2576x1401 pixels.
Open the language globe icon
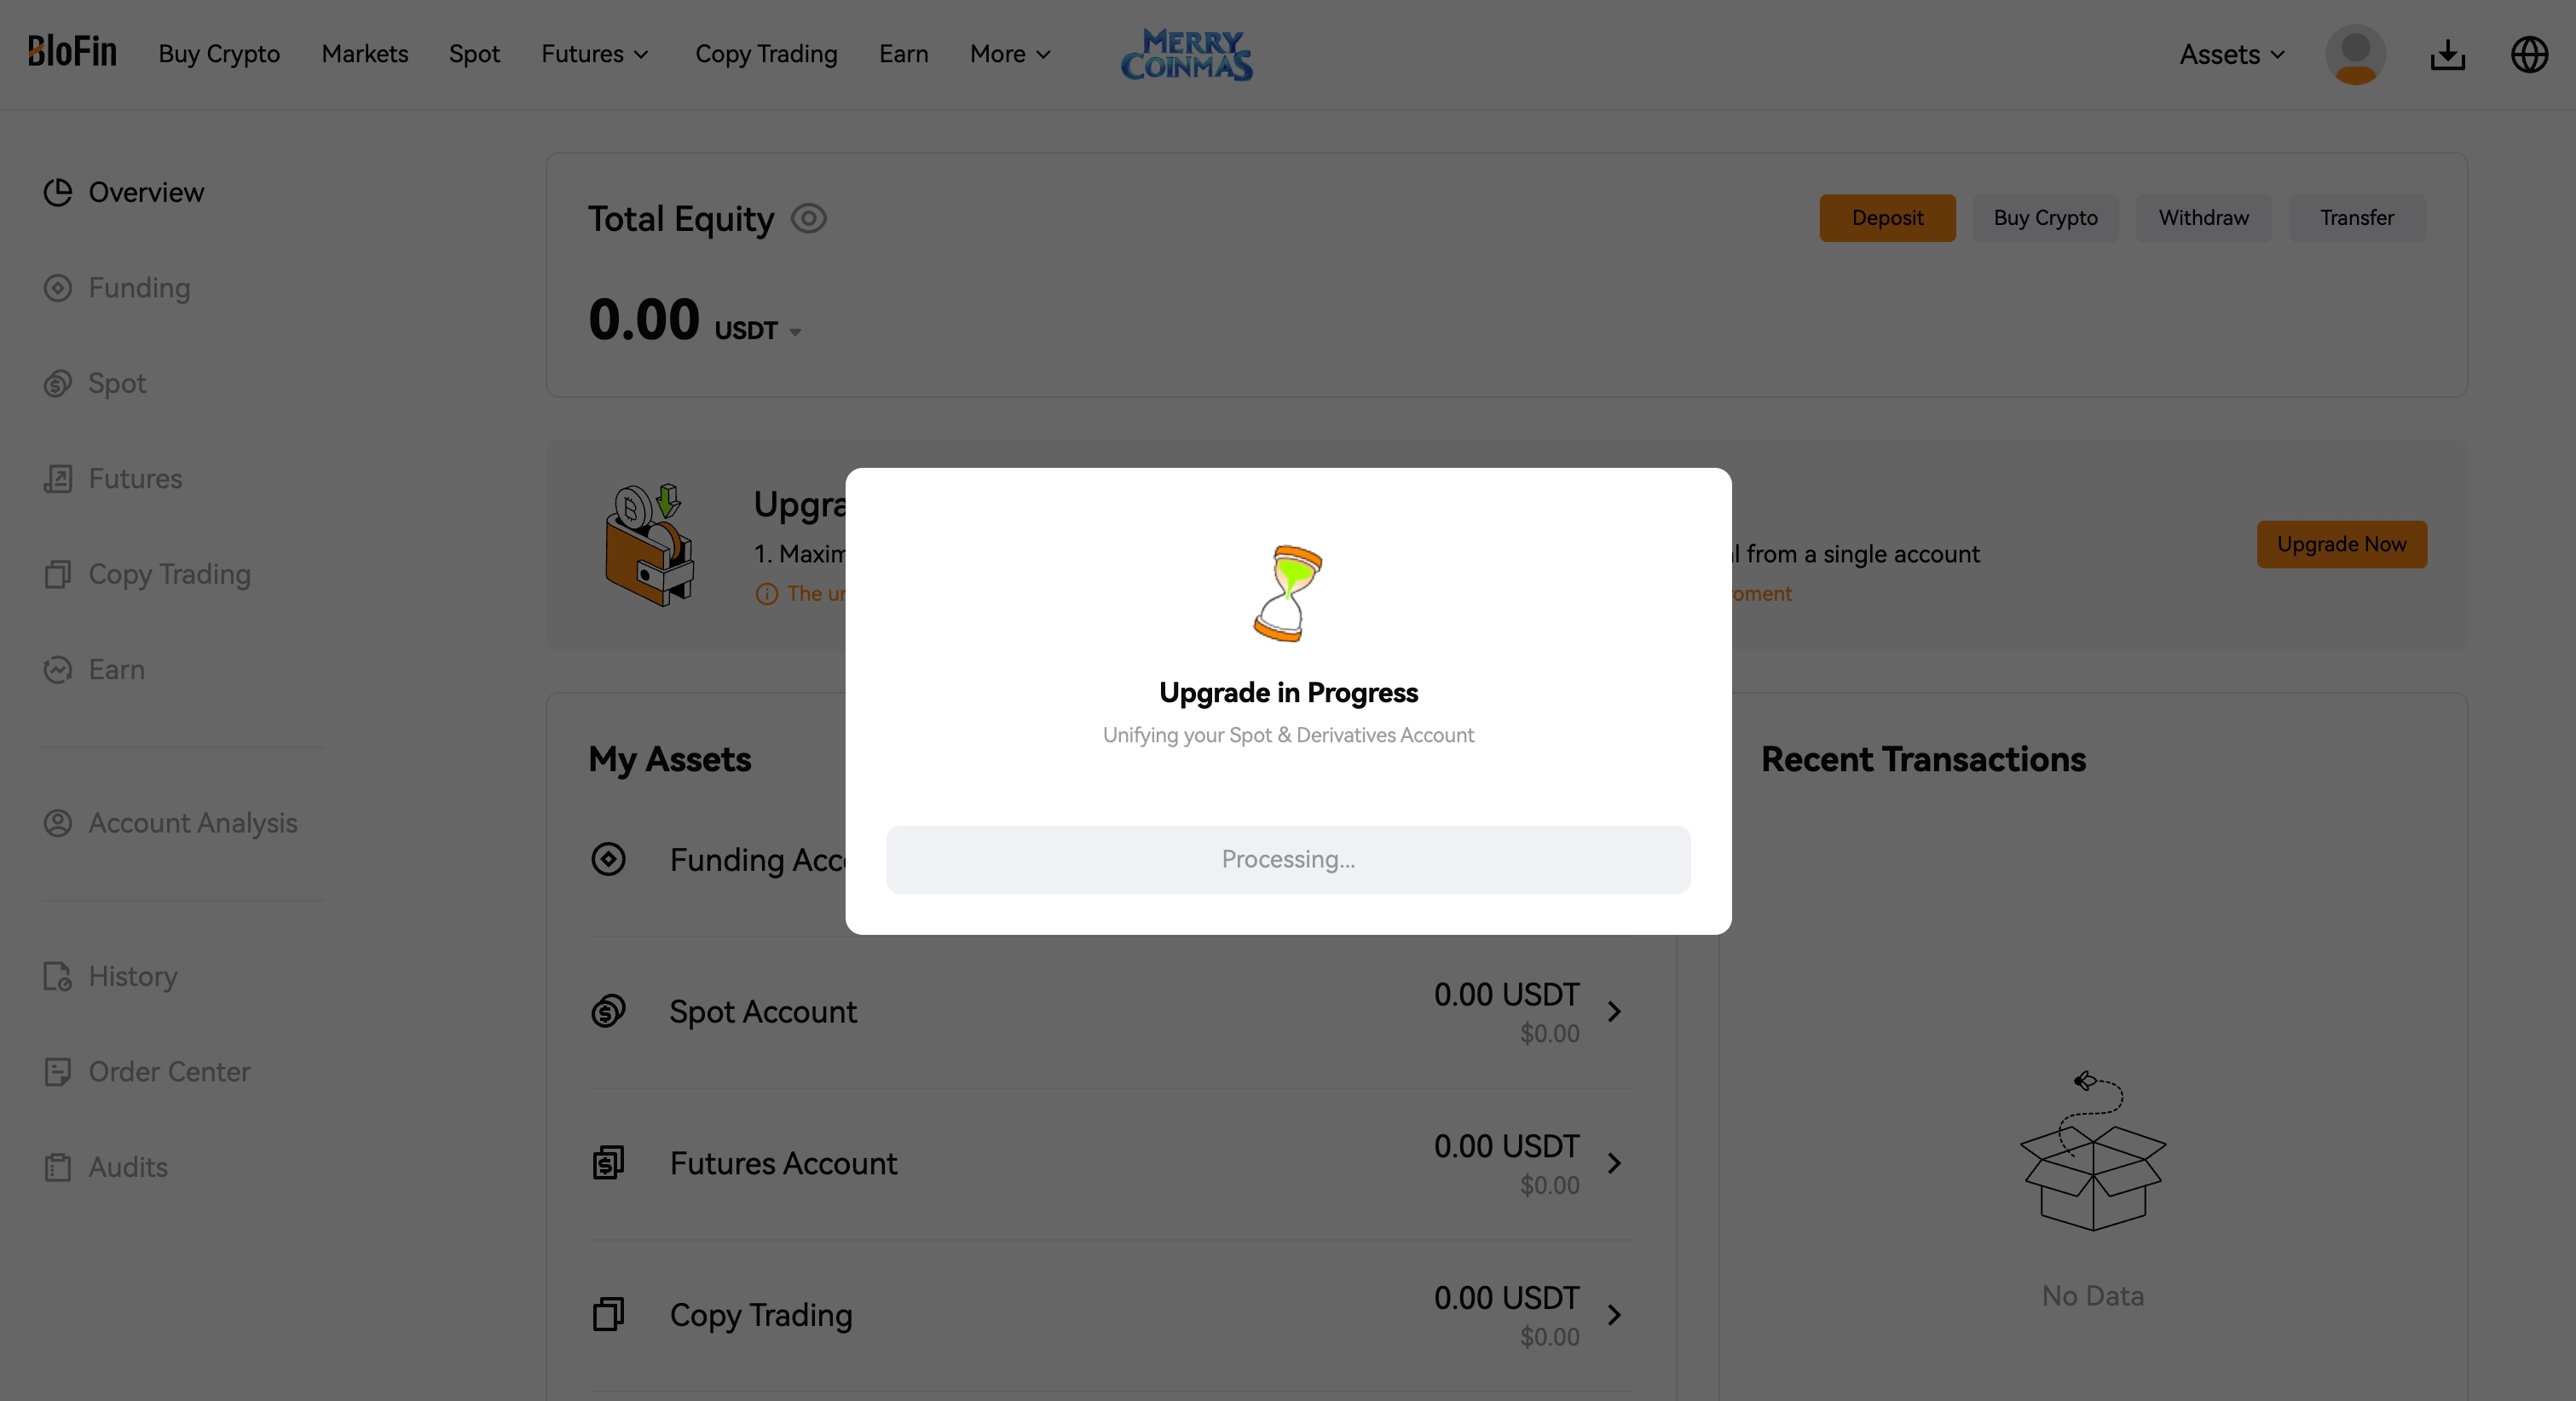tap(2529, 54)
